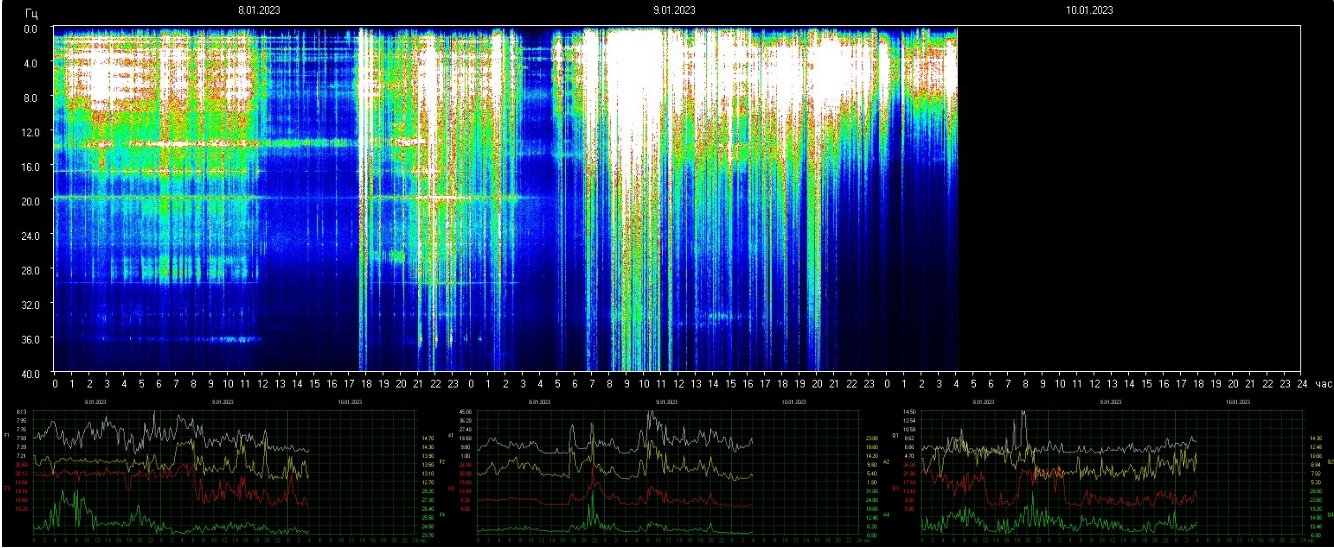Viewport: 1334px width, 548px height.
Task: Click the 8.01.2023 date above the main spectrogram
Action: pos(258,9)
